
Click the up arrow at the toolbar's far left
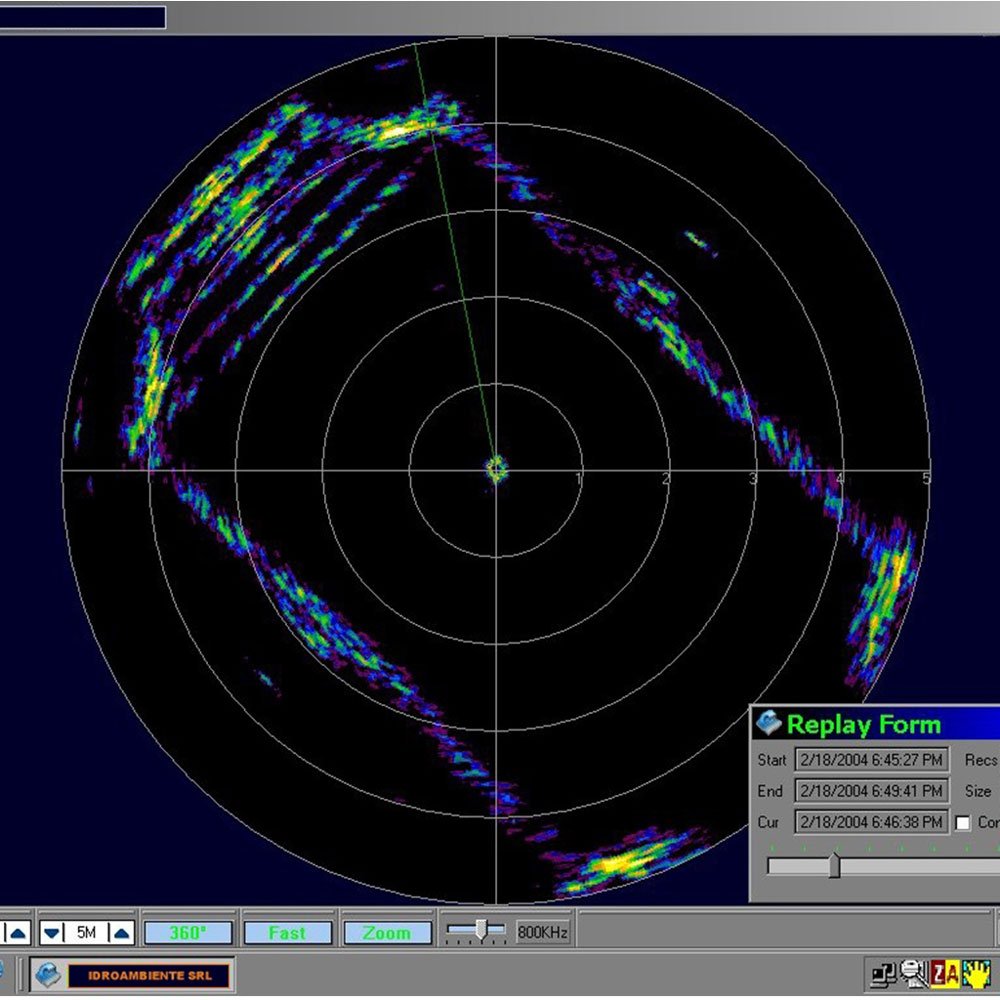tap(17, 933)
